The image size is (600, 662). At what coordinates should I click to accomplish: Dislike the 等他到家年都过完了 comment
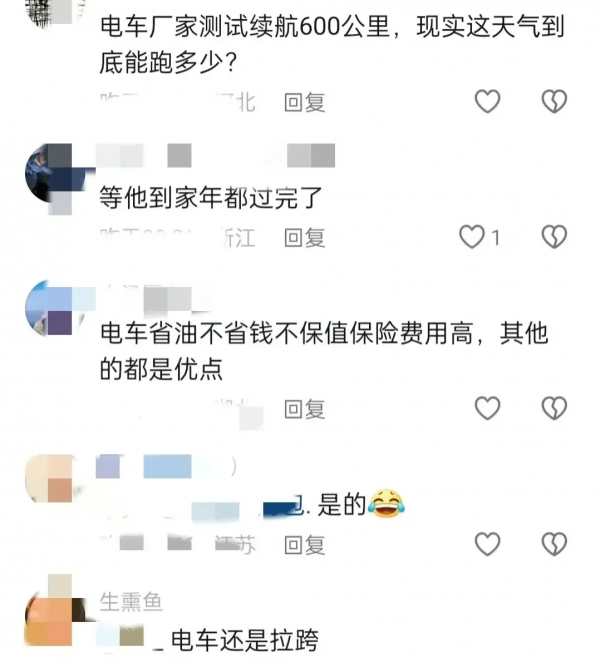(554, 237)
